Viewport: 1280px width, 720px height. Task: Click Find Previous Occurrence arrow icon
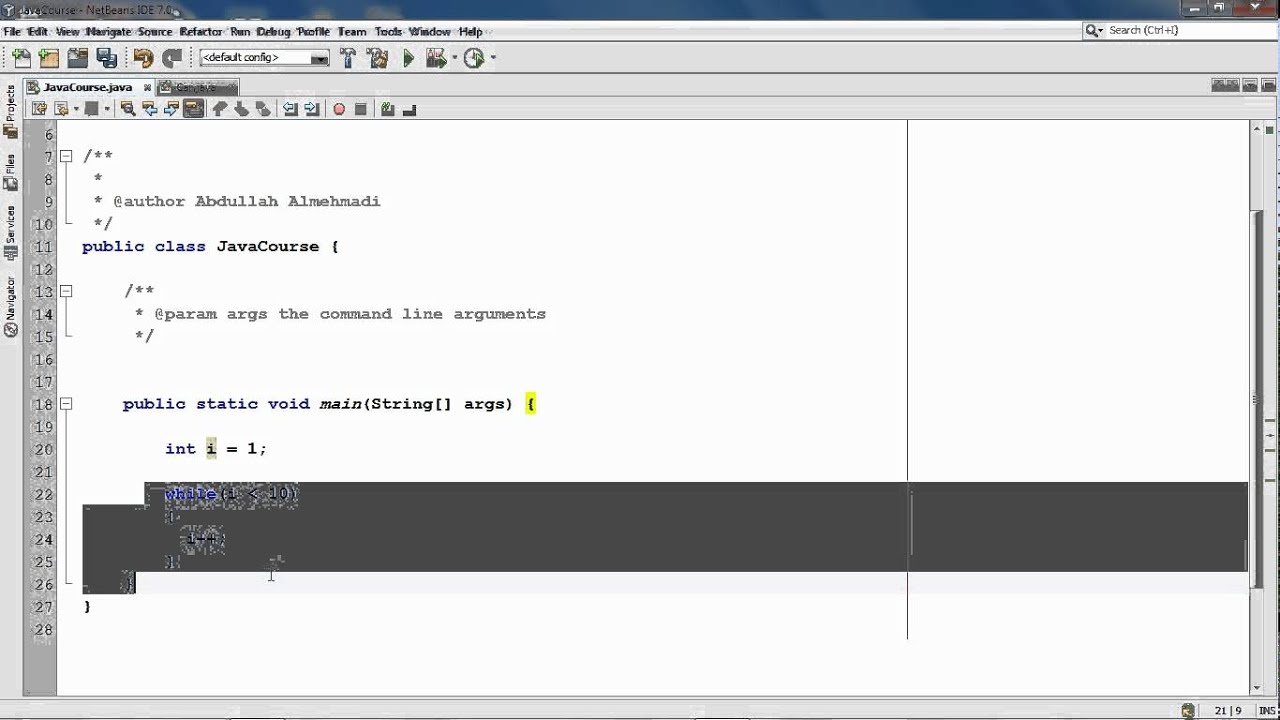coord(149,109)
